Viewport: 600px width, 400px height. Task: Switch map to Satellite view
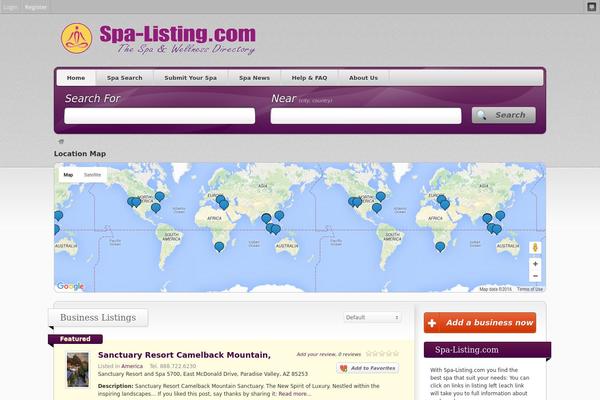[92, 175]
